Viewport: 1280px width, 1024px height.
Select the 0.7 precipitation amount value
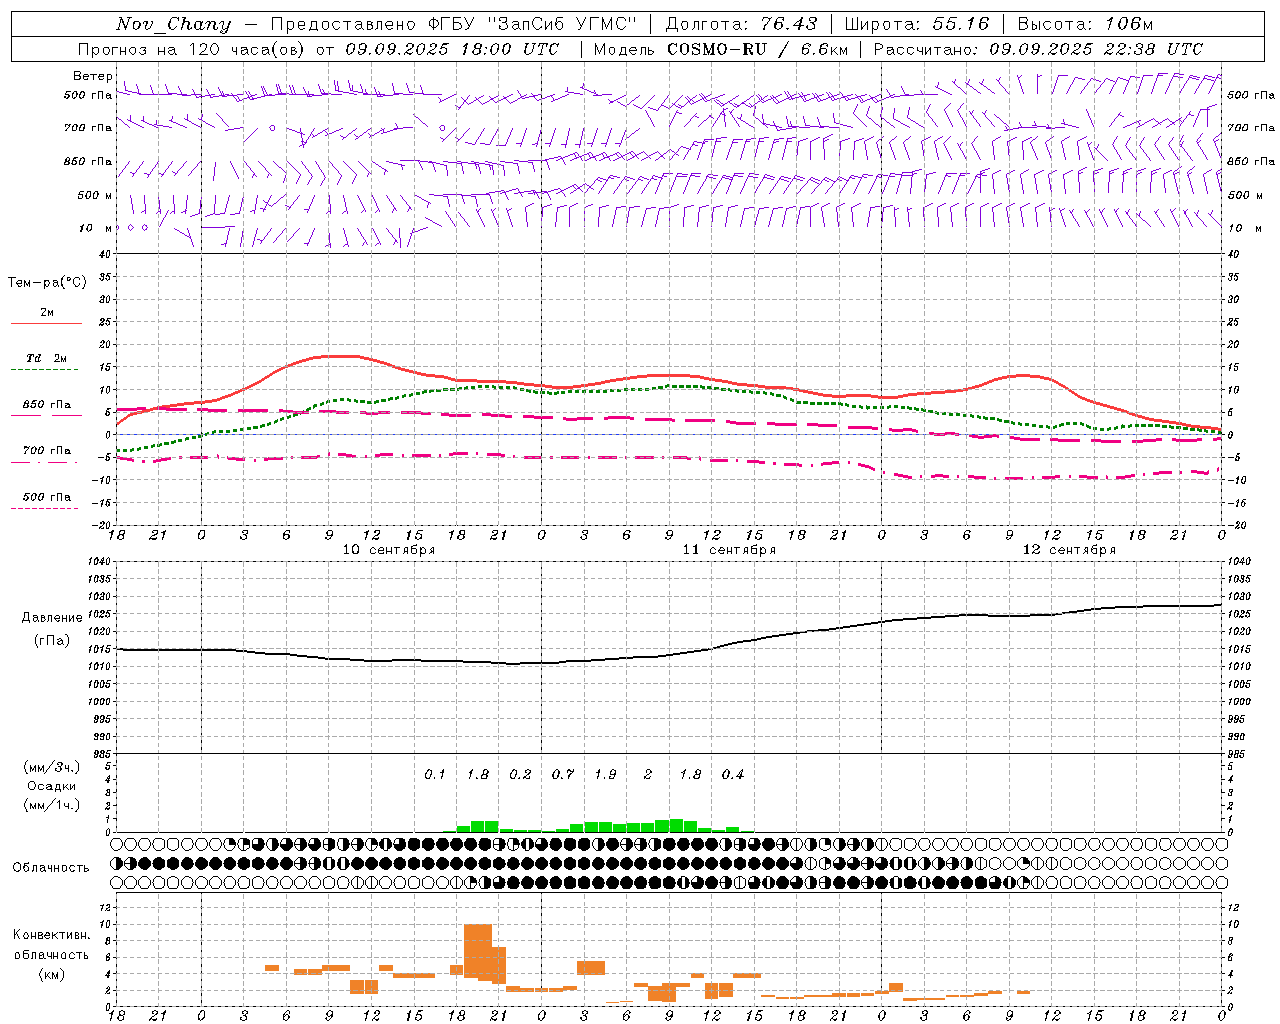563,774
